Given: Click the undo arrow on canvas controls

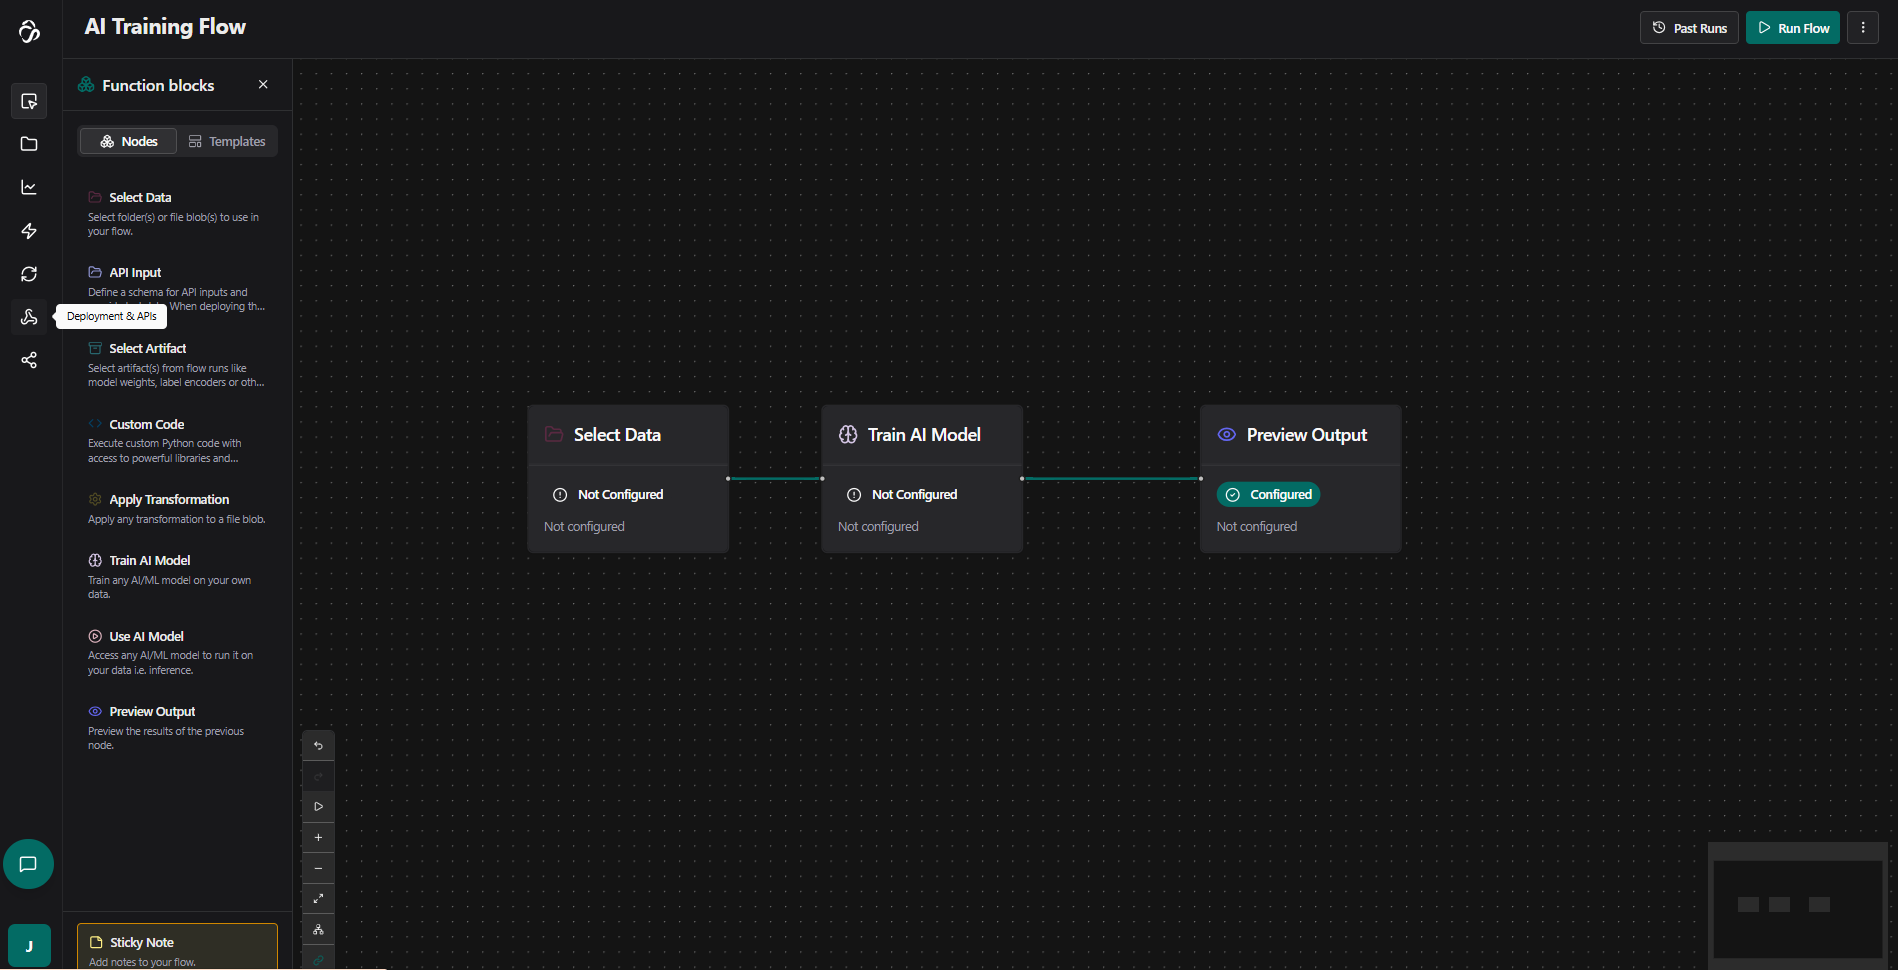Looking at the screenshot, I should tap(318, 746).
